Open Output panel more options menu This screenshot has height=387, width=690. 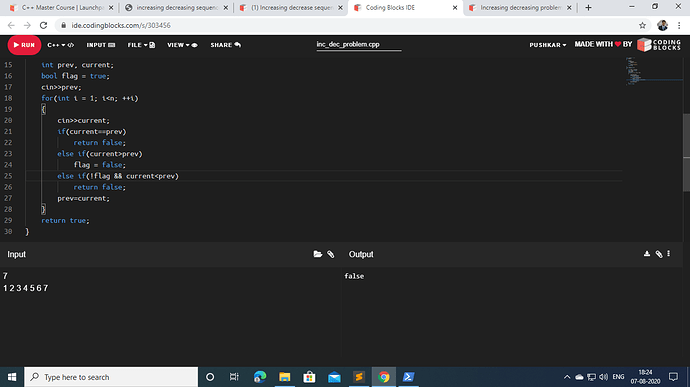tap(668, 254)
